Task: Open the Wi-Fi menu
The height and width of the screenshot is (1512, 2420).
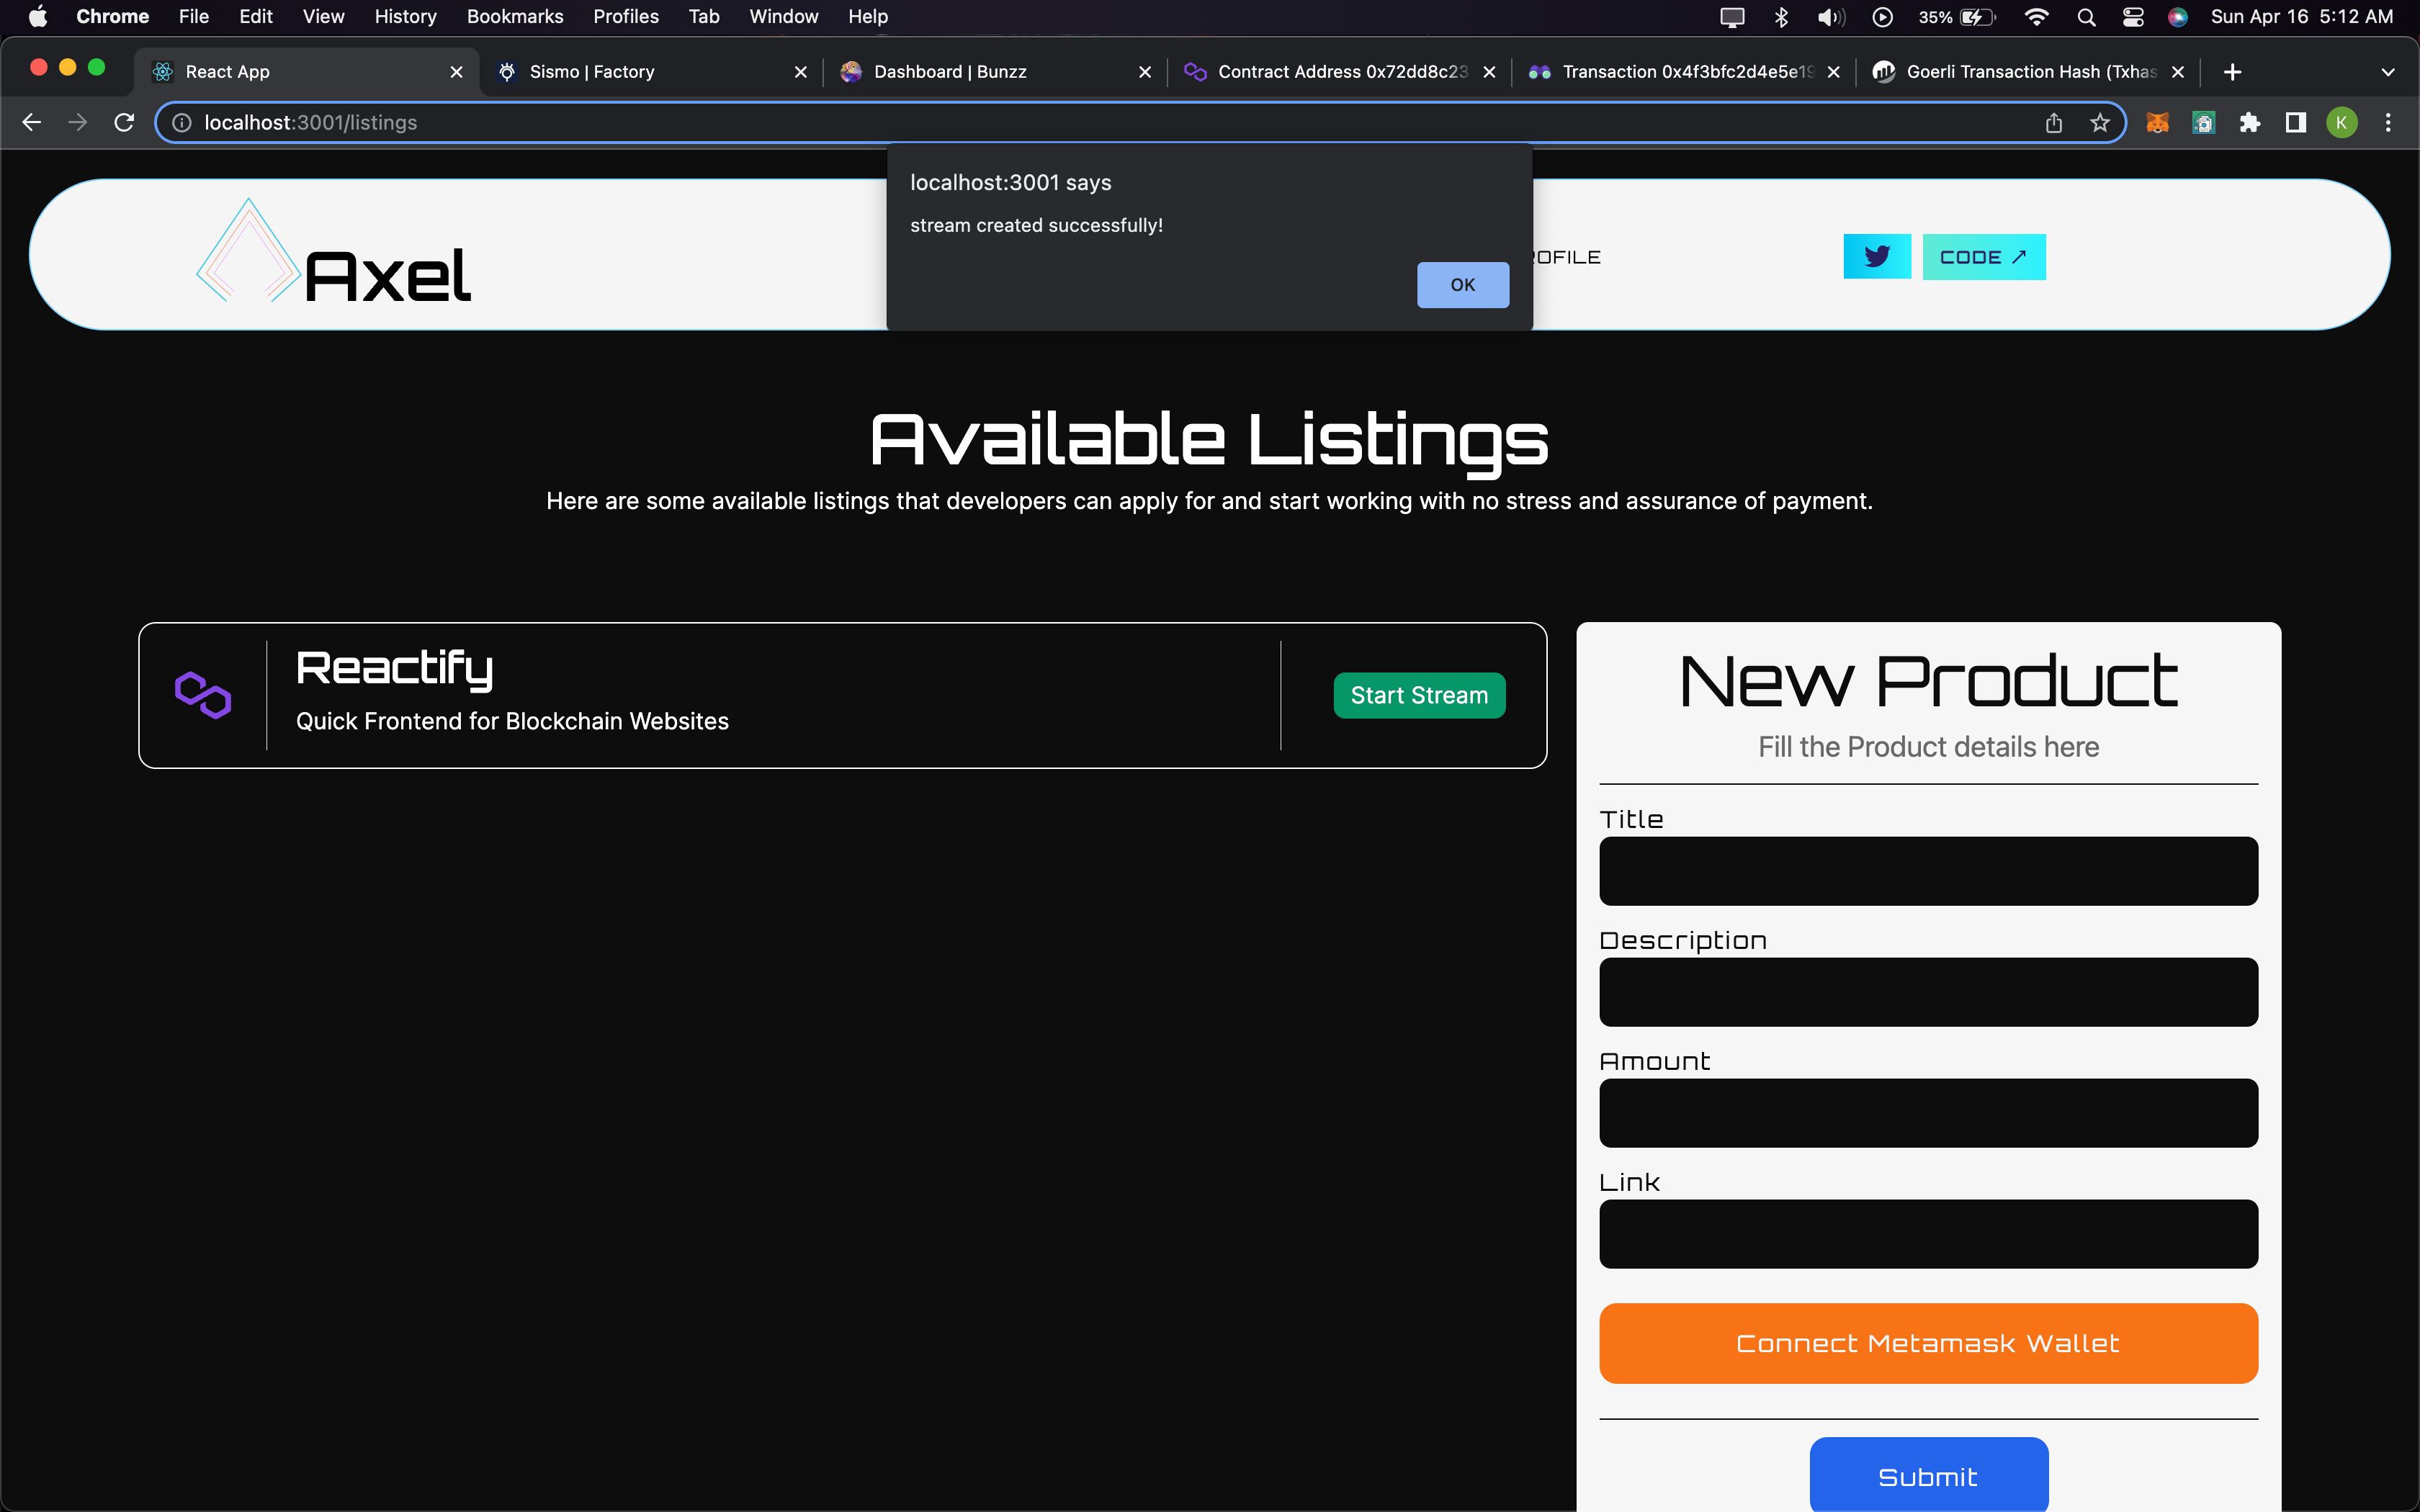Action: click(x=2036, y=16)
